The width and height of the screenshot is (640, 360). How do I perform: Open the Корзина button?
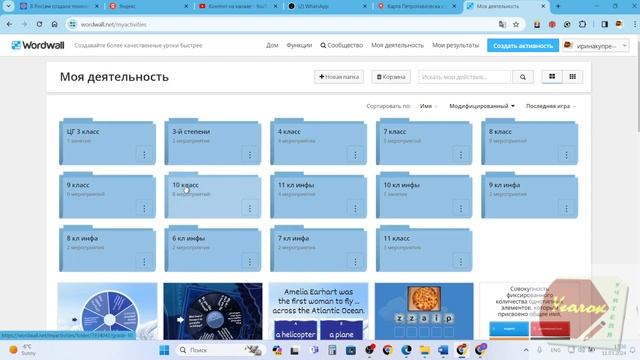[391, 77]
